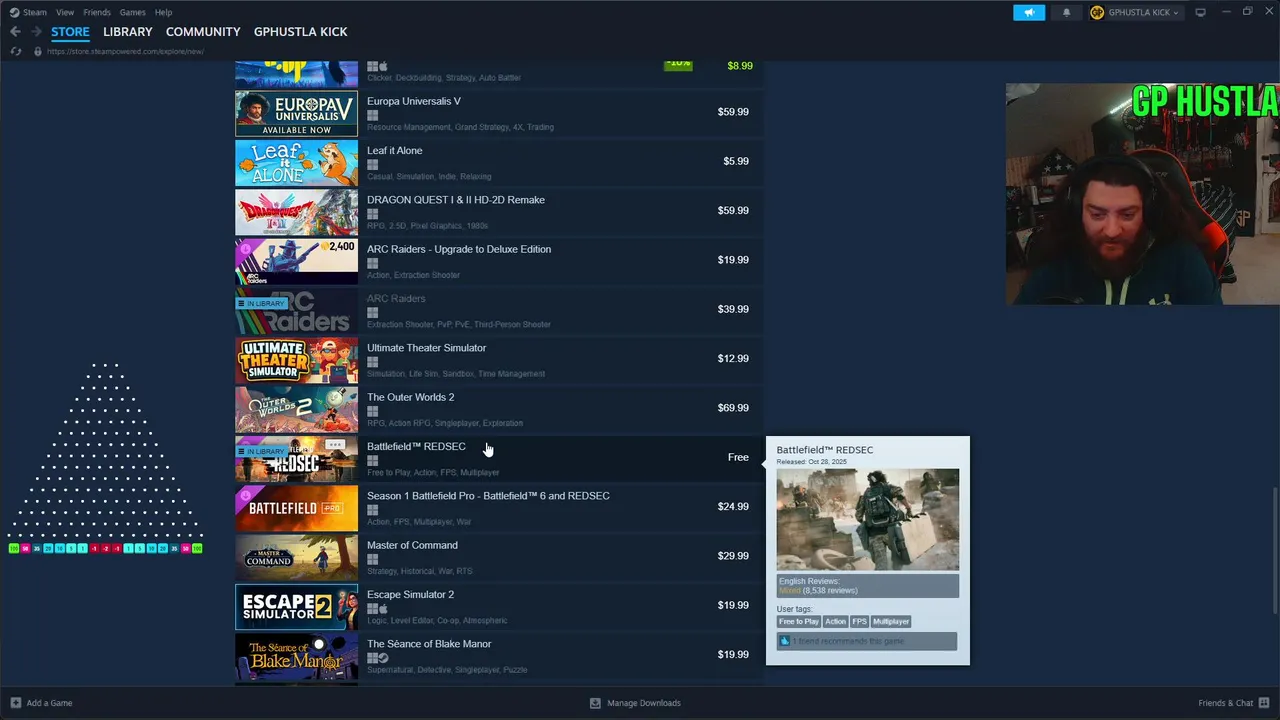Click the $69.99 Outer Worlds 2 price

(733, 408)
